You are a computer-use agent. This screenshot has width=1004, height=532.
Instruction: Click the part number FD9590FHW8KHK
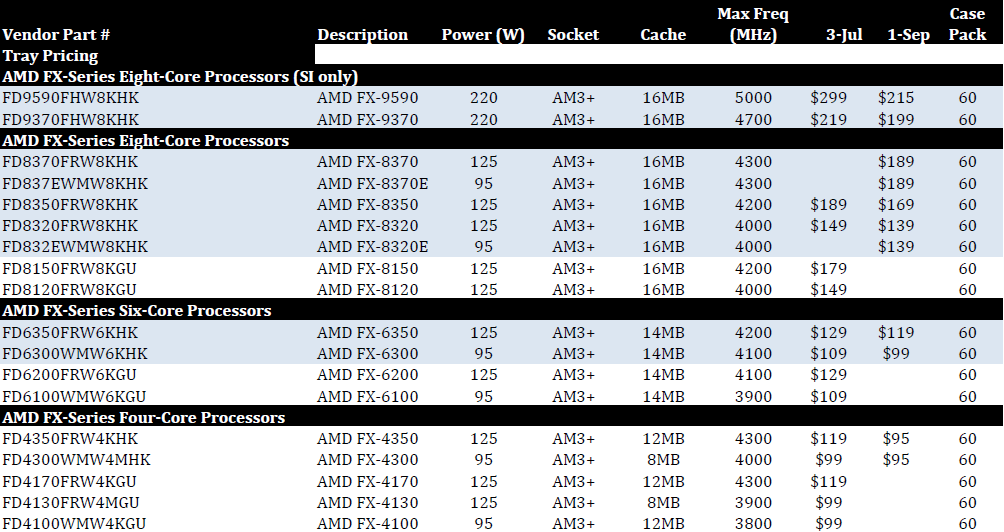pyautogui.click(x=70, y=98)
